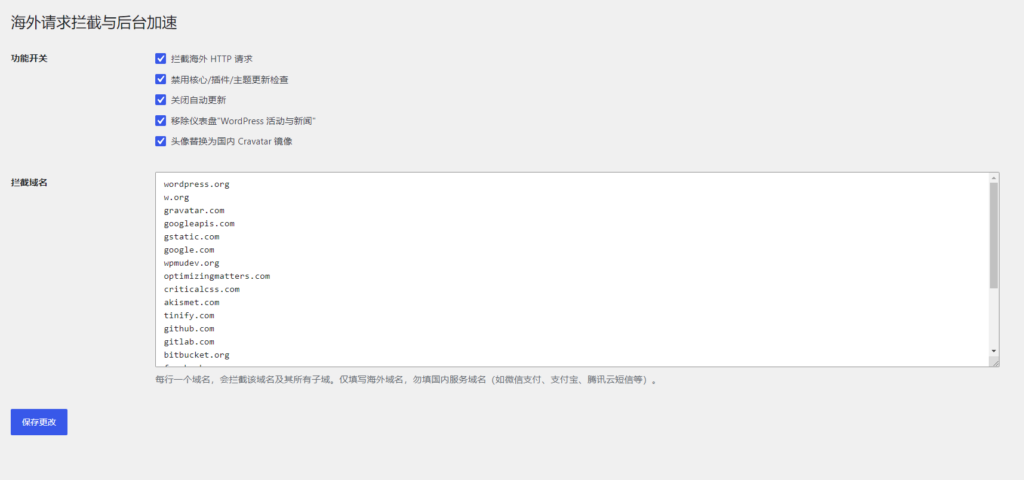This screenshot has width=1024, height=480.
Task: Click the 关闭自动更新 label text
Action: pyautogui.click(x=199, y=100)
